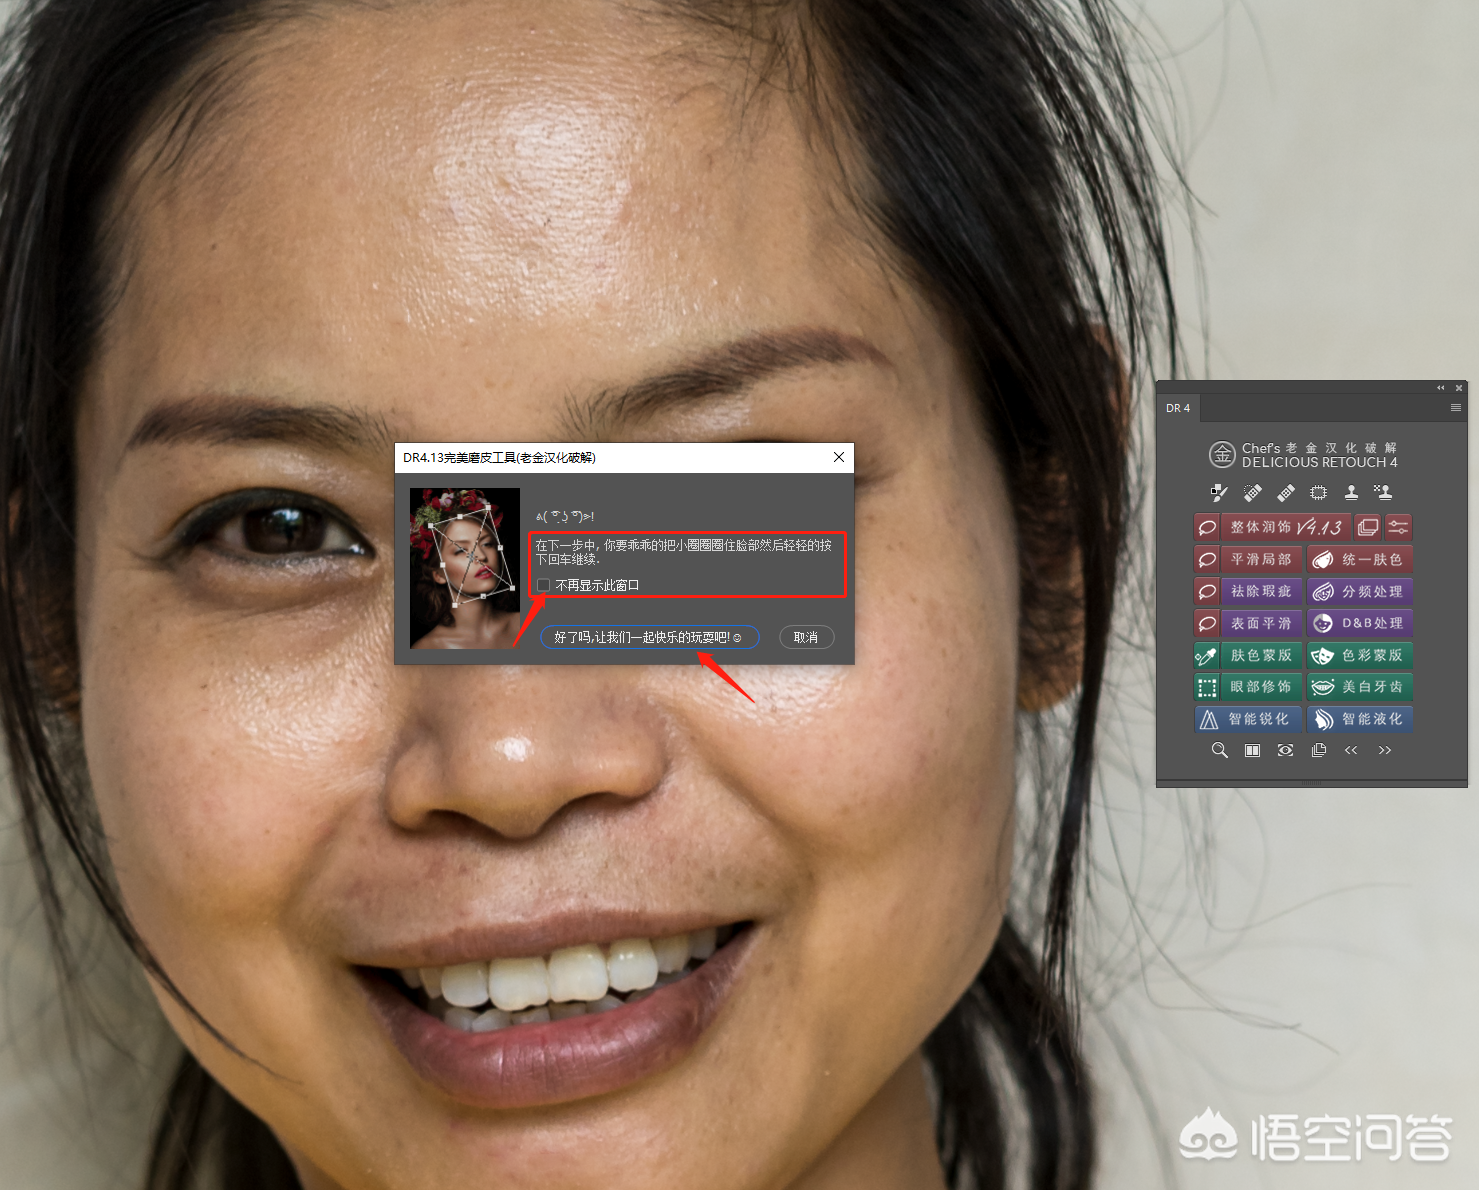Click the gold 金 logo in DR 4 panel
This screenshot has height=1190, width=1479.
coord(1222,455)
